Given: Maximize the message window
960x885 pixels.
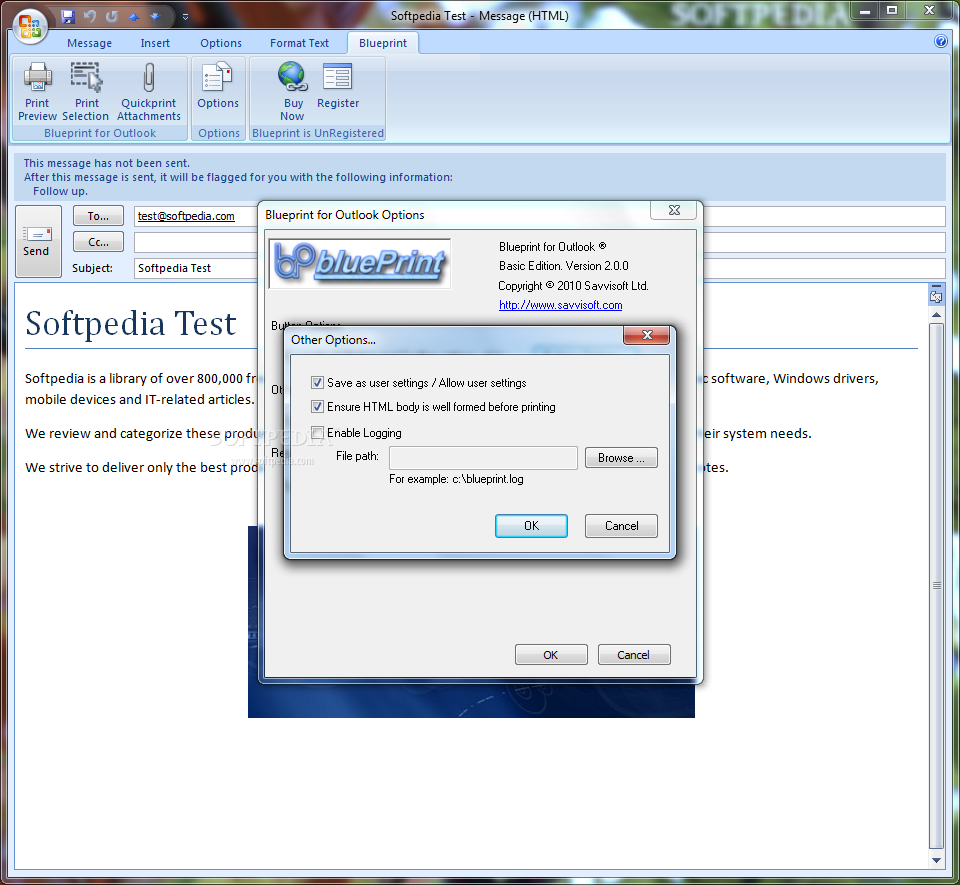Looking at the screenshot, I should (x=891, y=11).
